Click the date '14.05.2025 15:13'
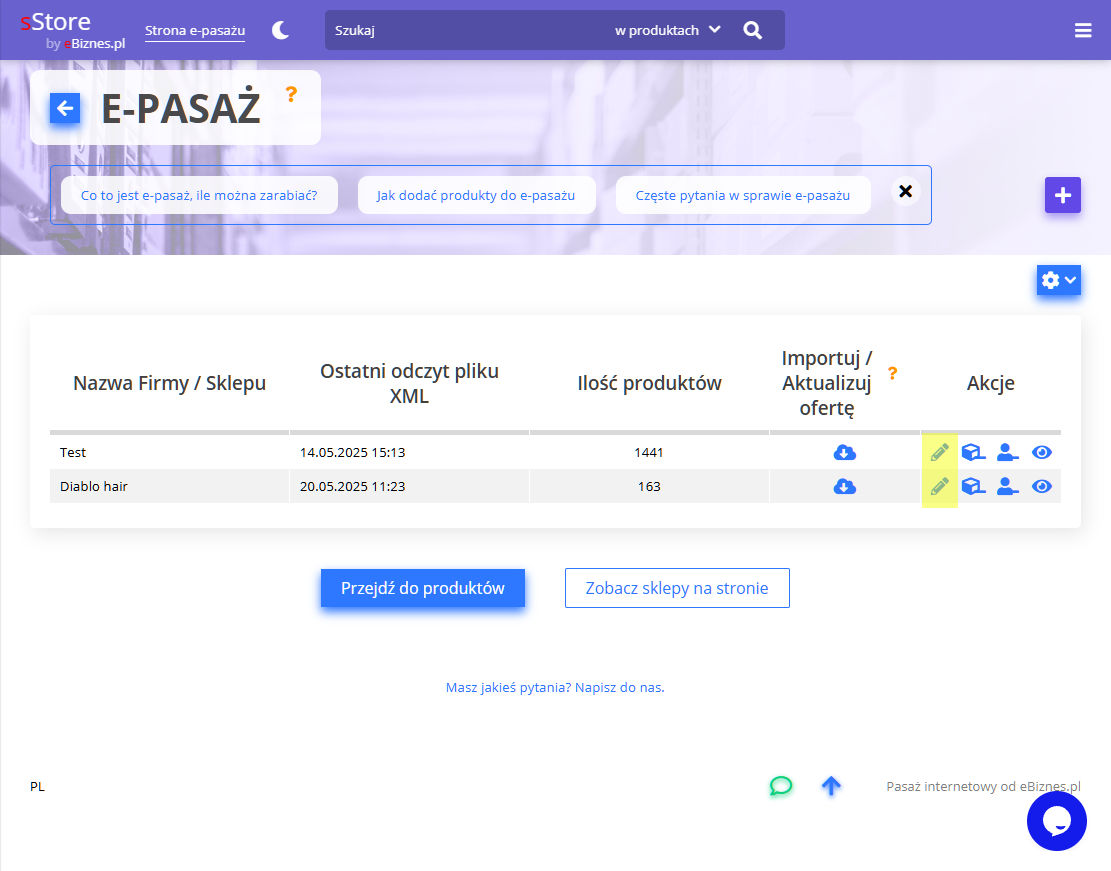The width and height of the screenshot is (1111, 871). (x=352, y=452)
